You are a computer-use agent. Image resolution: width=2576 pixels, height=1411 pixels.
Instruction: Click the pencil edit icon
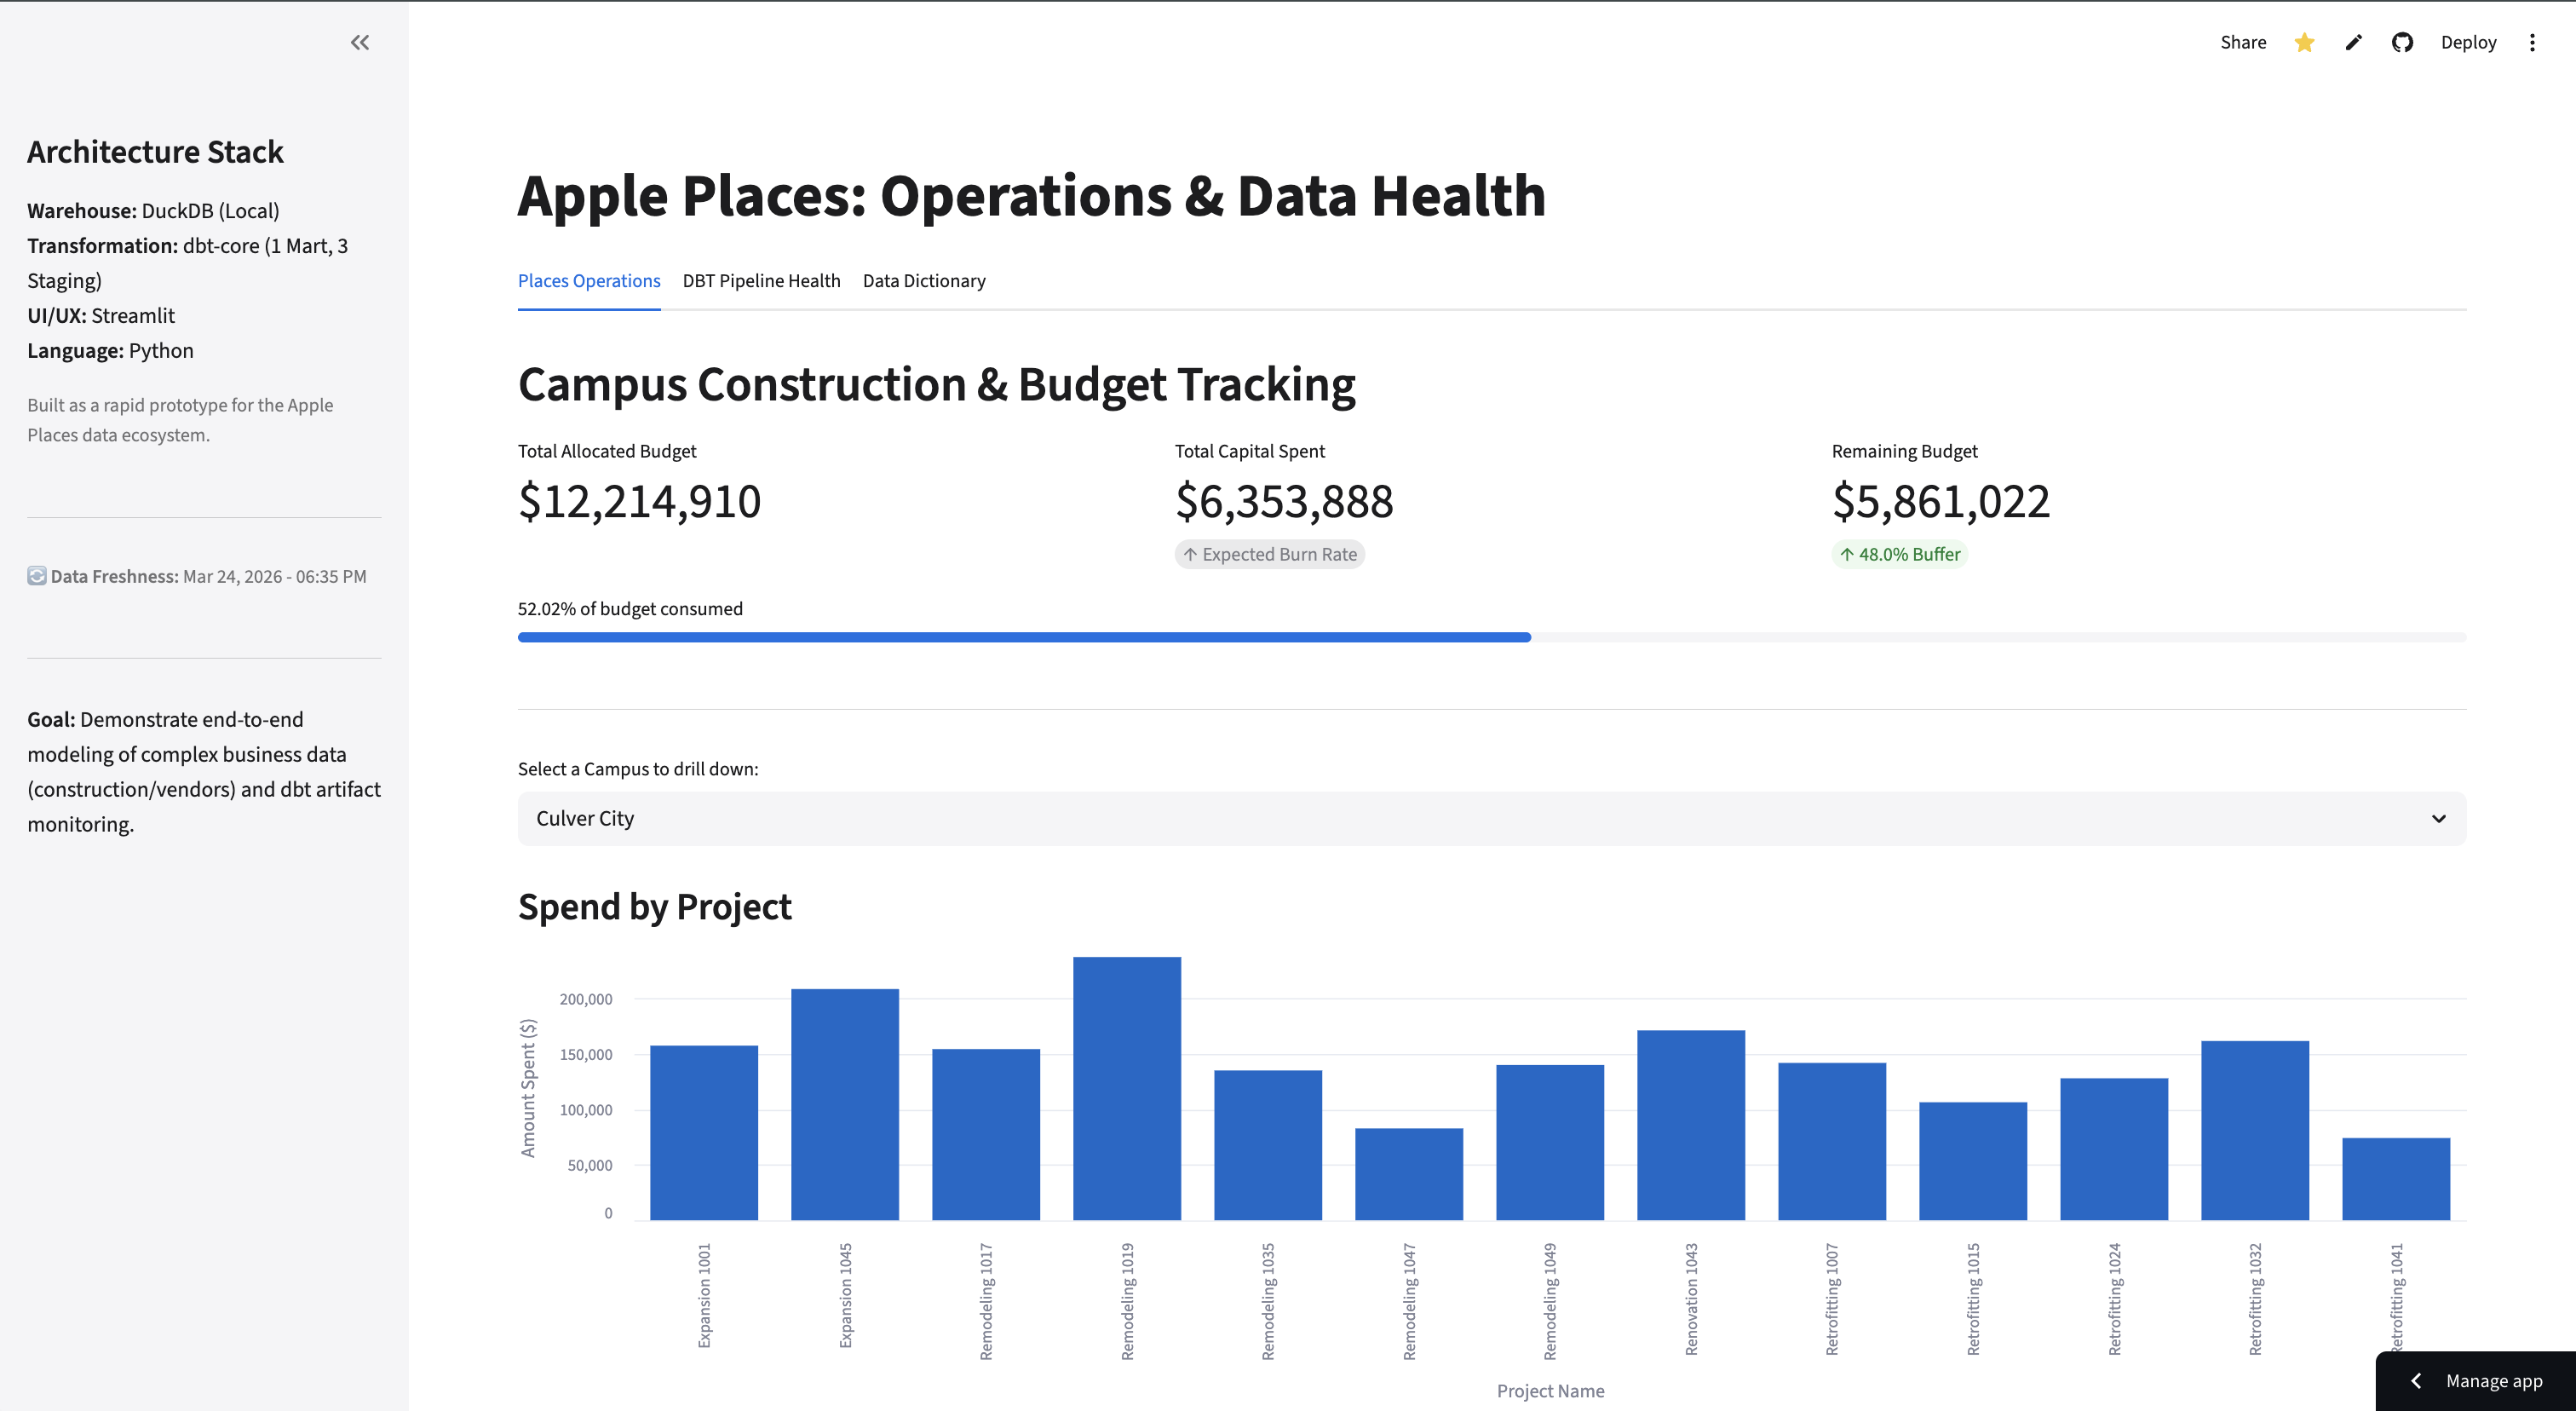(2353, 42)
